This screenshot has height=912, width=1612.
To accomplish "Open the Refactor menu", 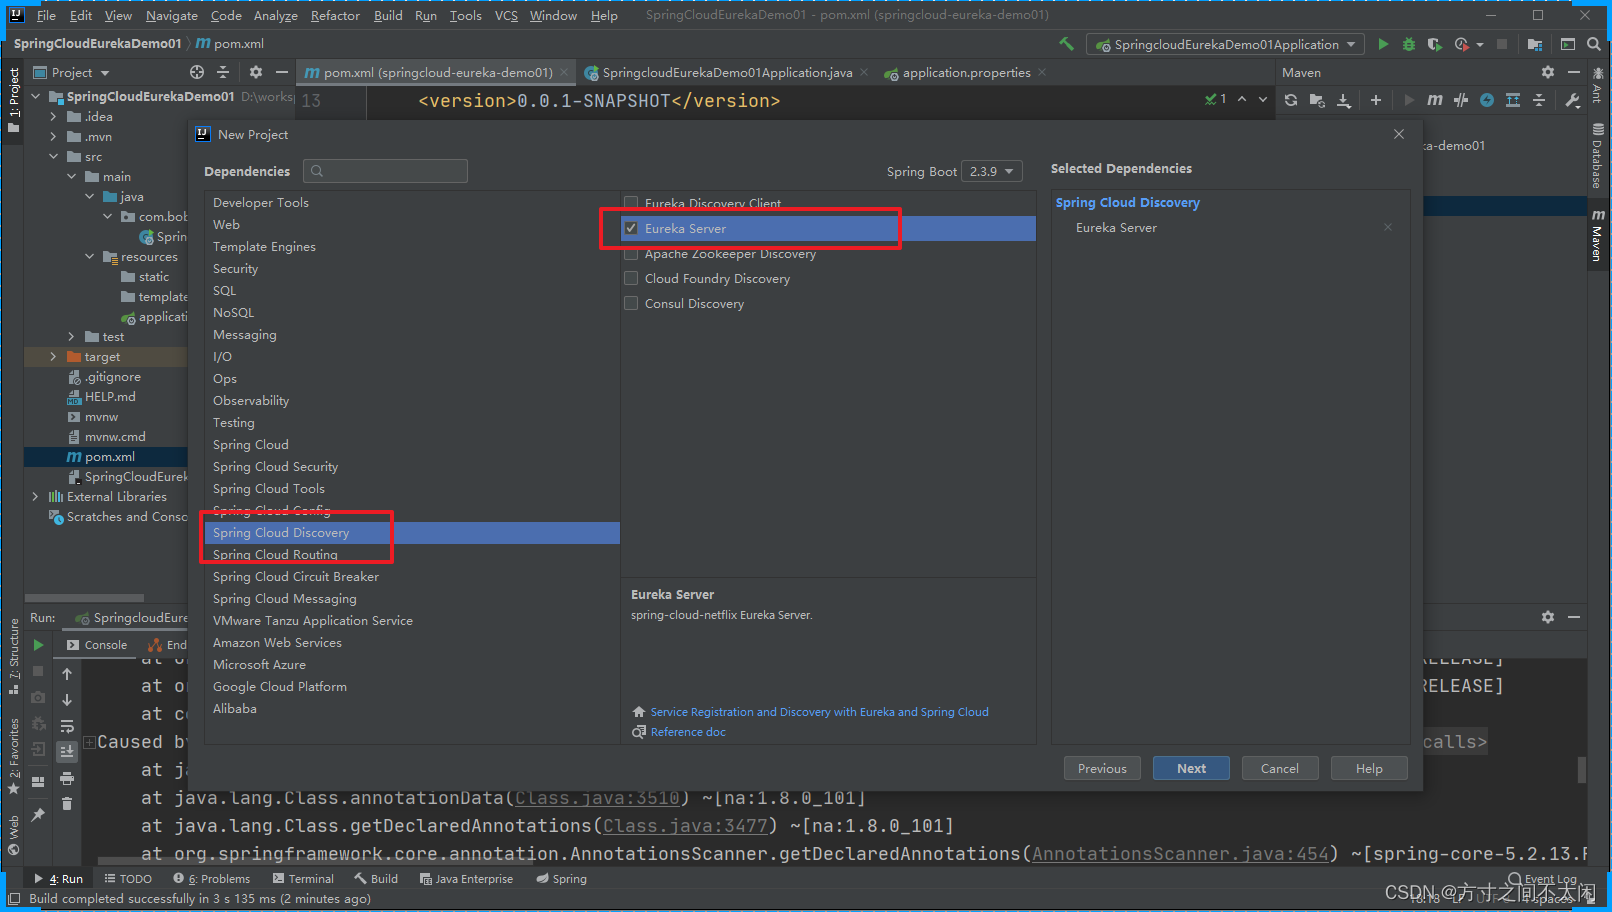I will [335, 15].
